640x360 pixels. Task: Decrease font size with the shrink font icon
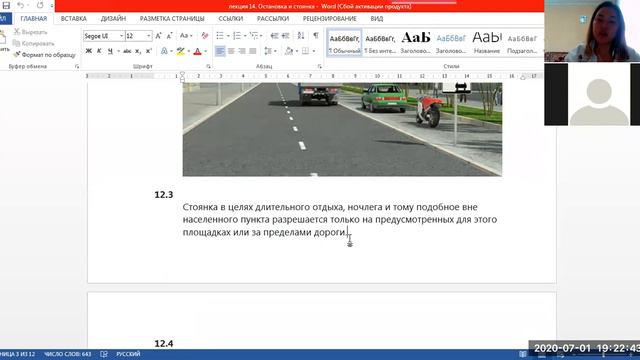point(169,36)
